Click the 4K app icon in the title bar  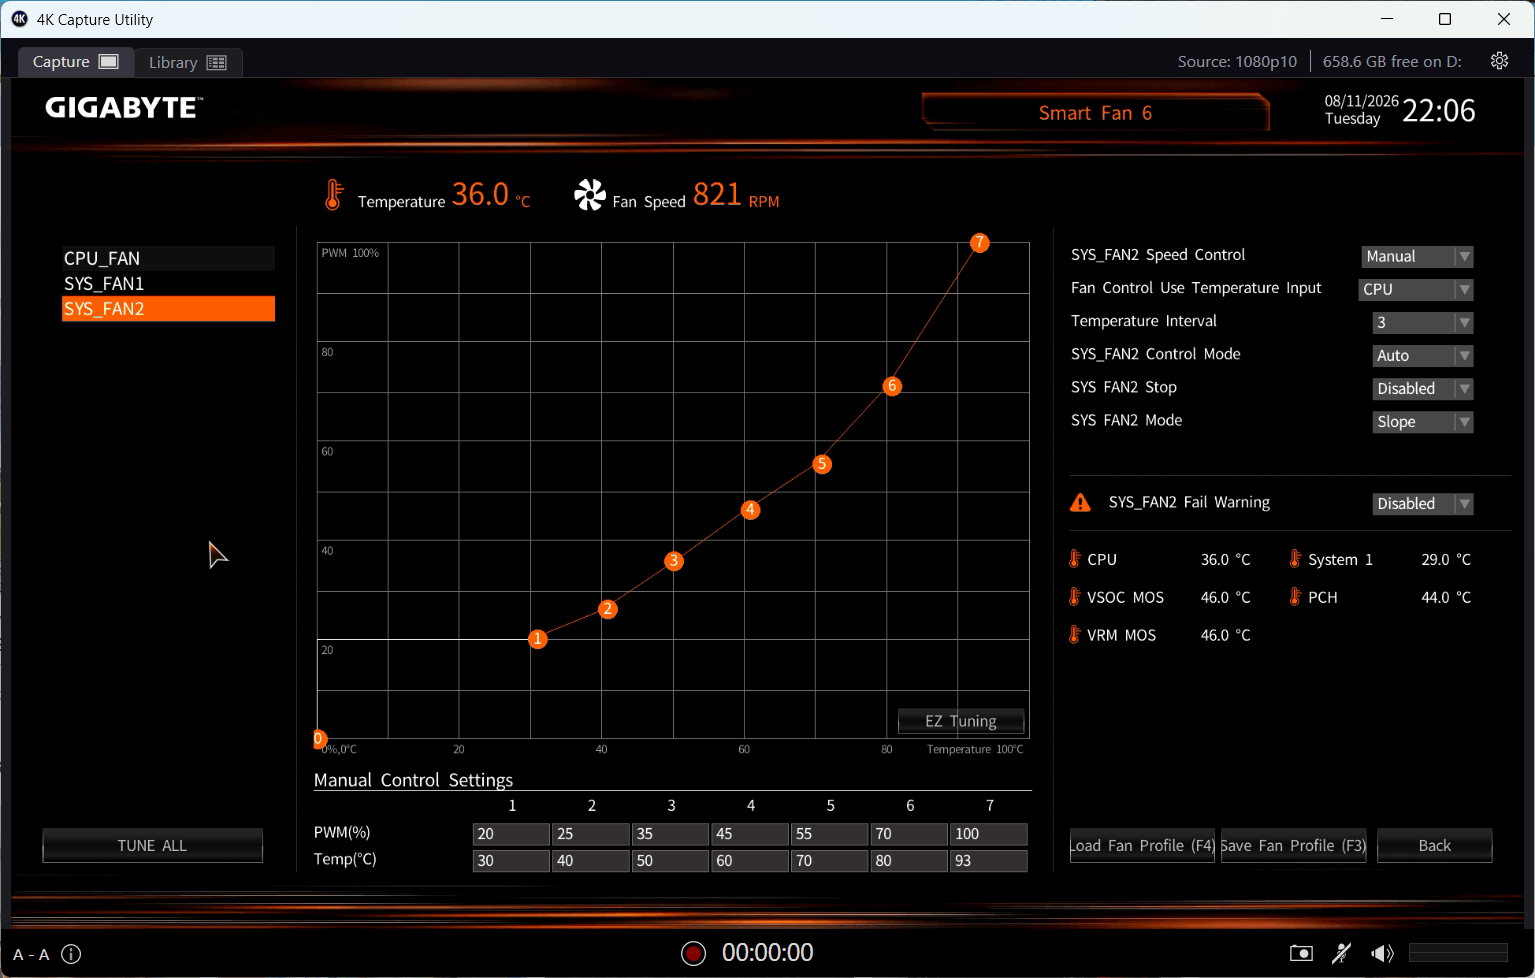(x=19, y=19)
